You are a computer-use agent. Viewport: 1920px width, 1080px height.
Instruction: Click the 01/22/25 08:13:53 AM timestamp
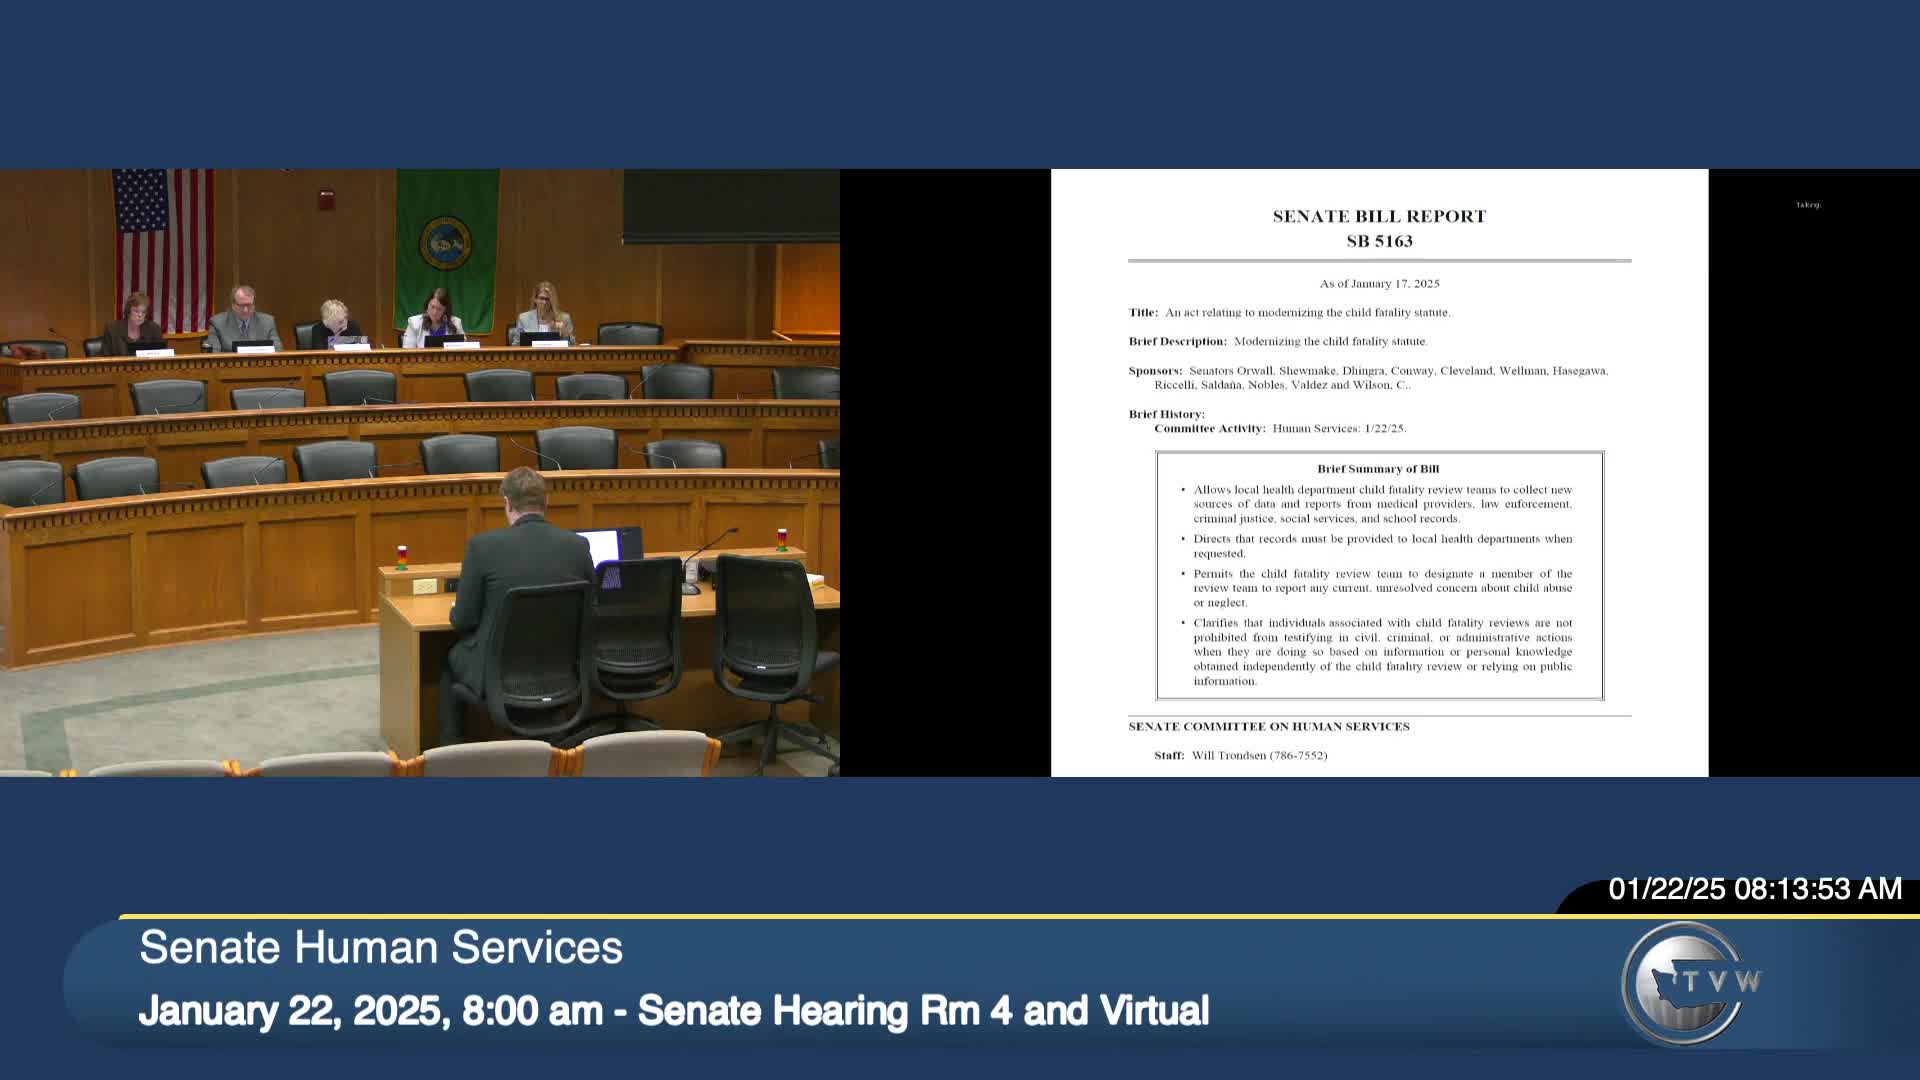[x=1754, y=889]
